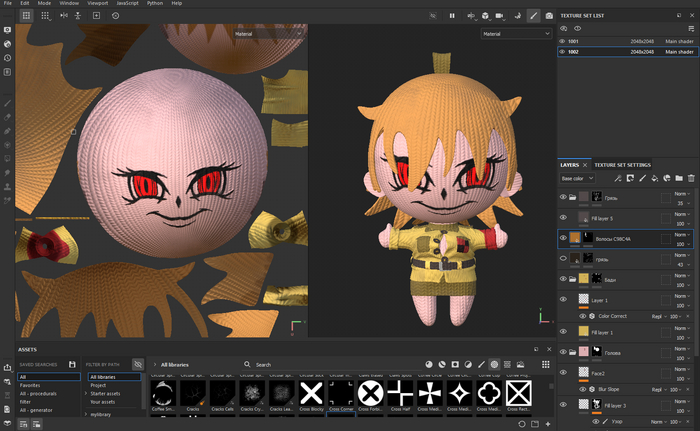The width and height of the screenshot is (700, 431).
Task: Toggle visibility of texture set 1001
Action: [562, 41]
